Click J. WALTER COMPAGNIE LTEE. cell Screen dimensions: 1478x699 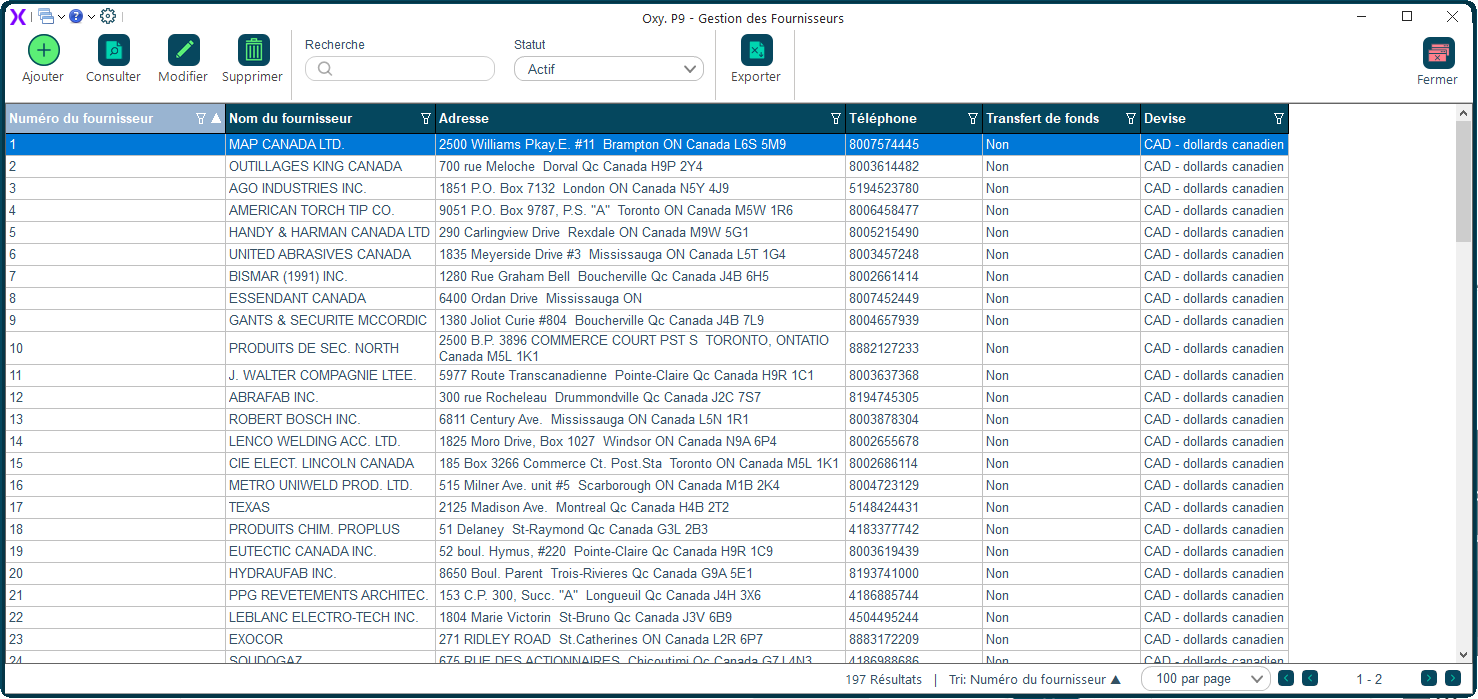click(330, 376)
